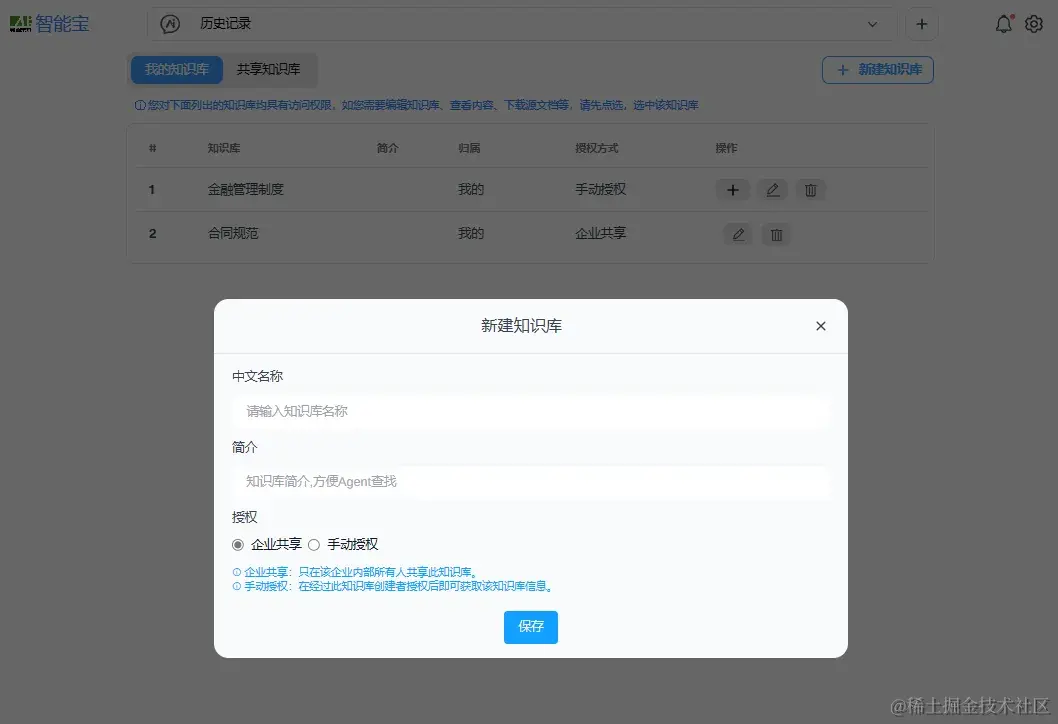Click the add icon for 金融管理制度
Screen dimensions: 1058x724
click(x=733, y=189)
